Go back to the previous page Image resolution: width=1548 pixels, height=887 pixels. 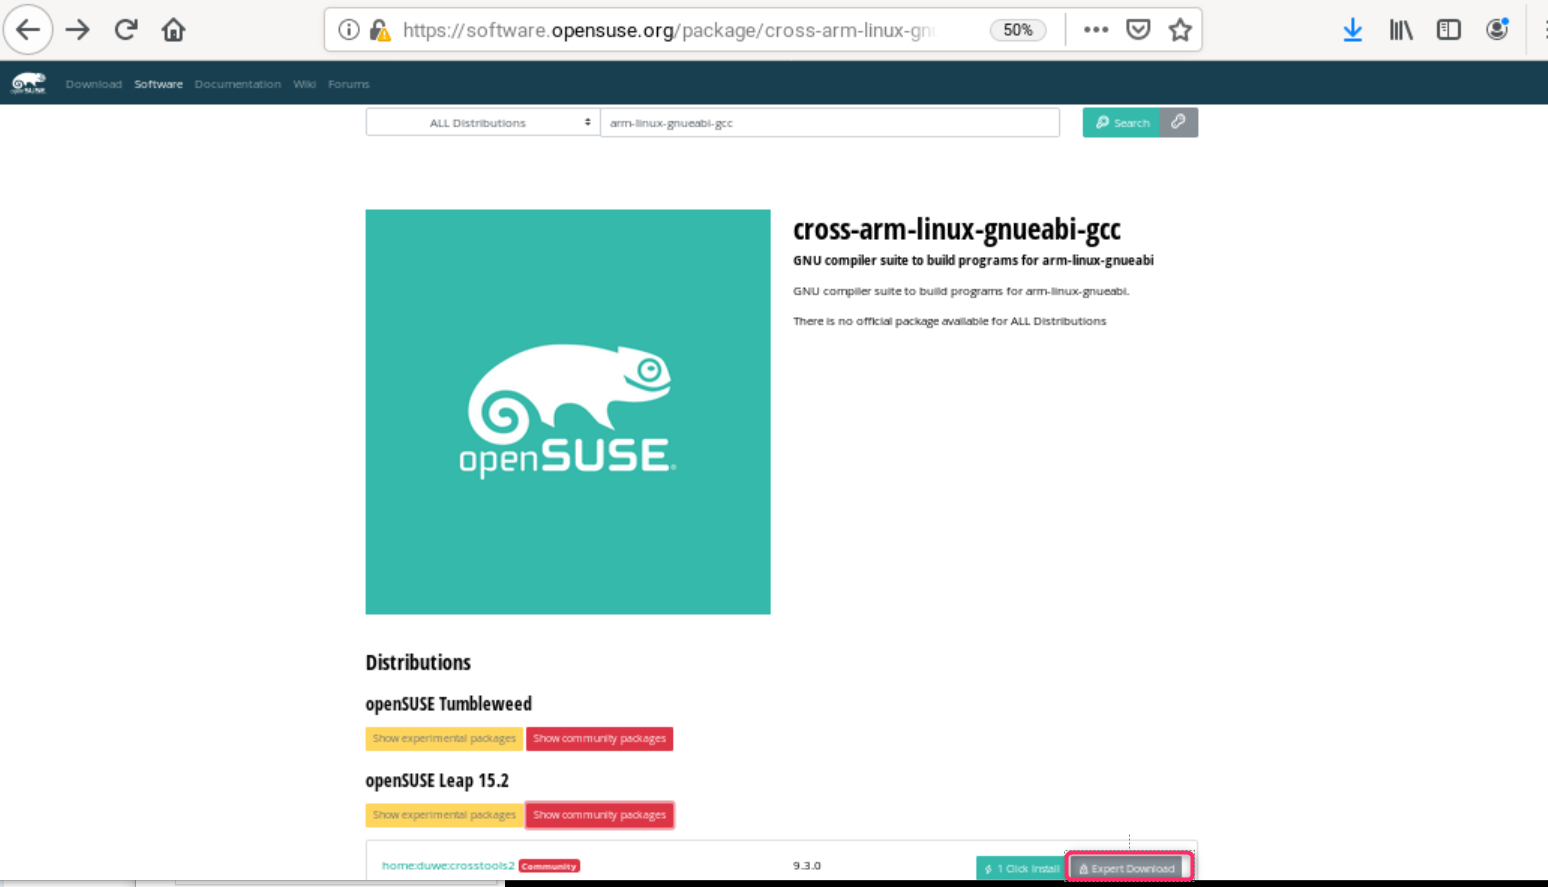click(28, 30)
